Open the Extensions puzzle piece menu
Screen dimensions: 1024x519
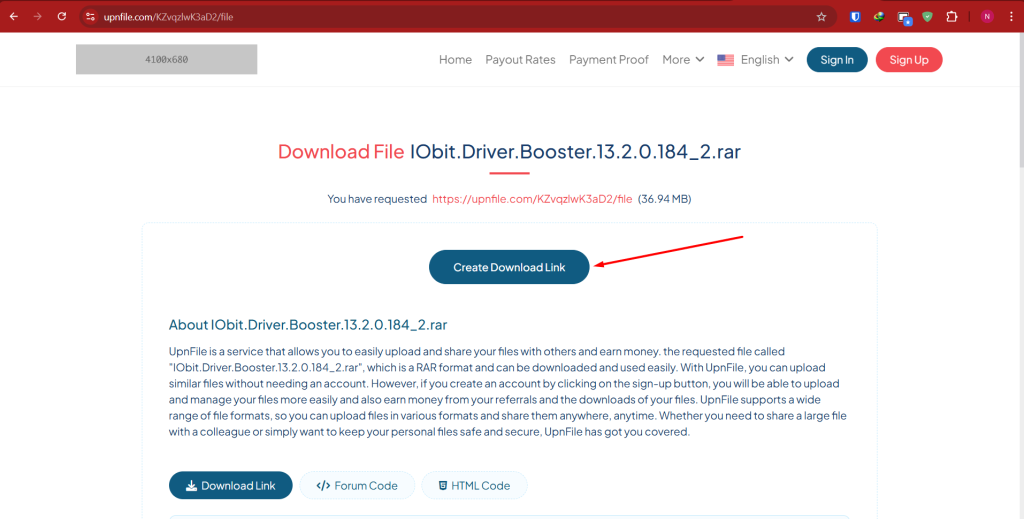point(952,17)
